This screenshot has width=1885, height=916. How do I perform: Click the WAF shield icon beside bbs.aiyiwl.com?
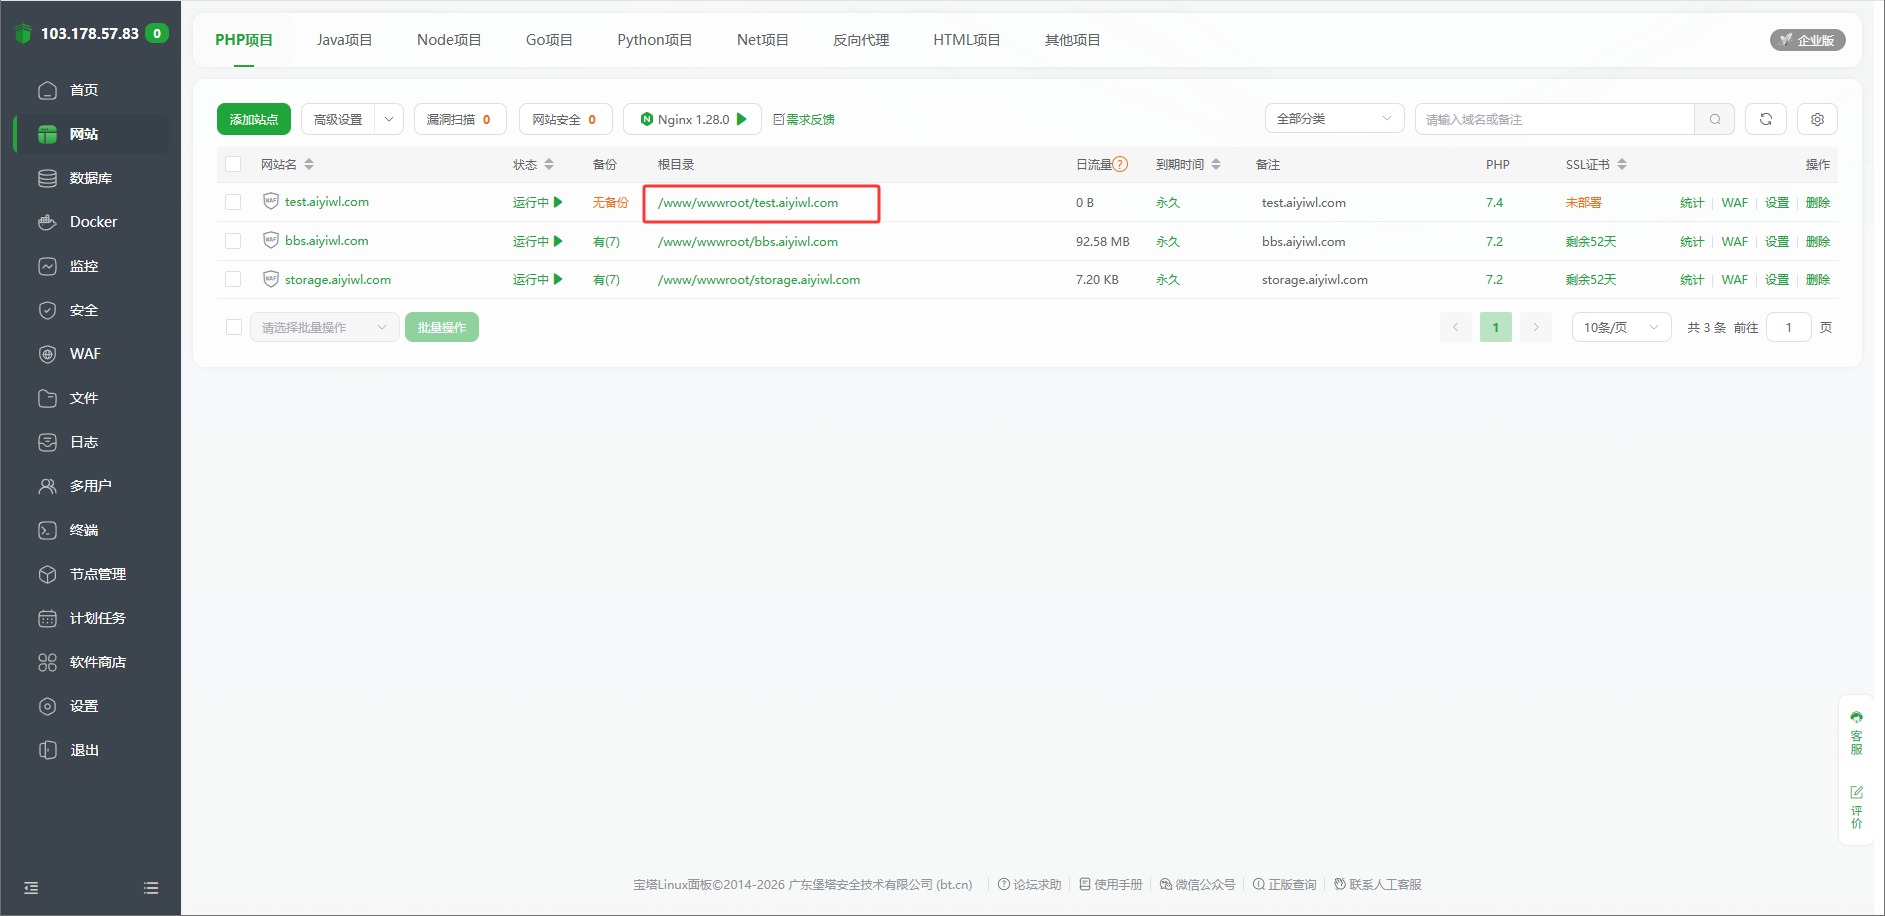270,240
